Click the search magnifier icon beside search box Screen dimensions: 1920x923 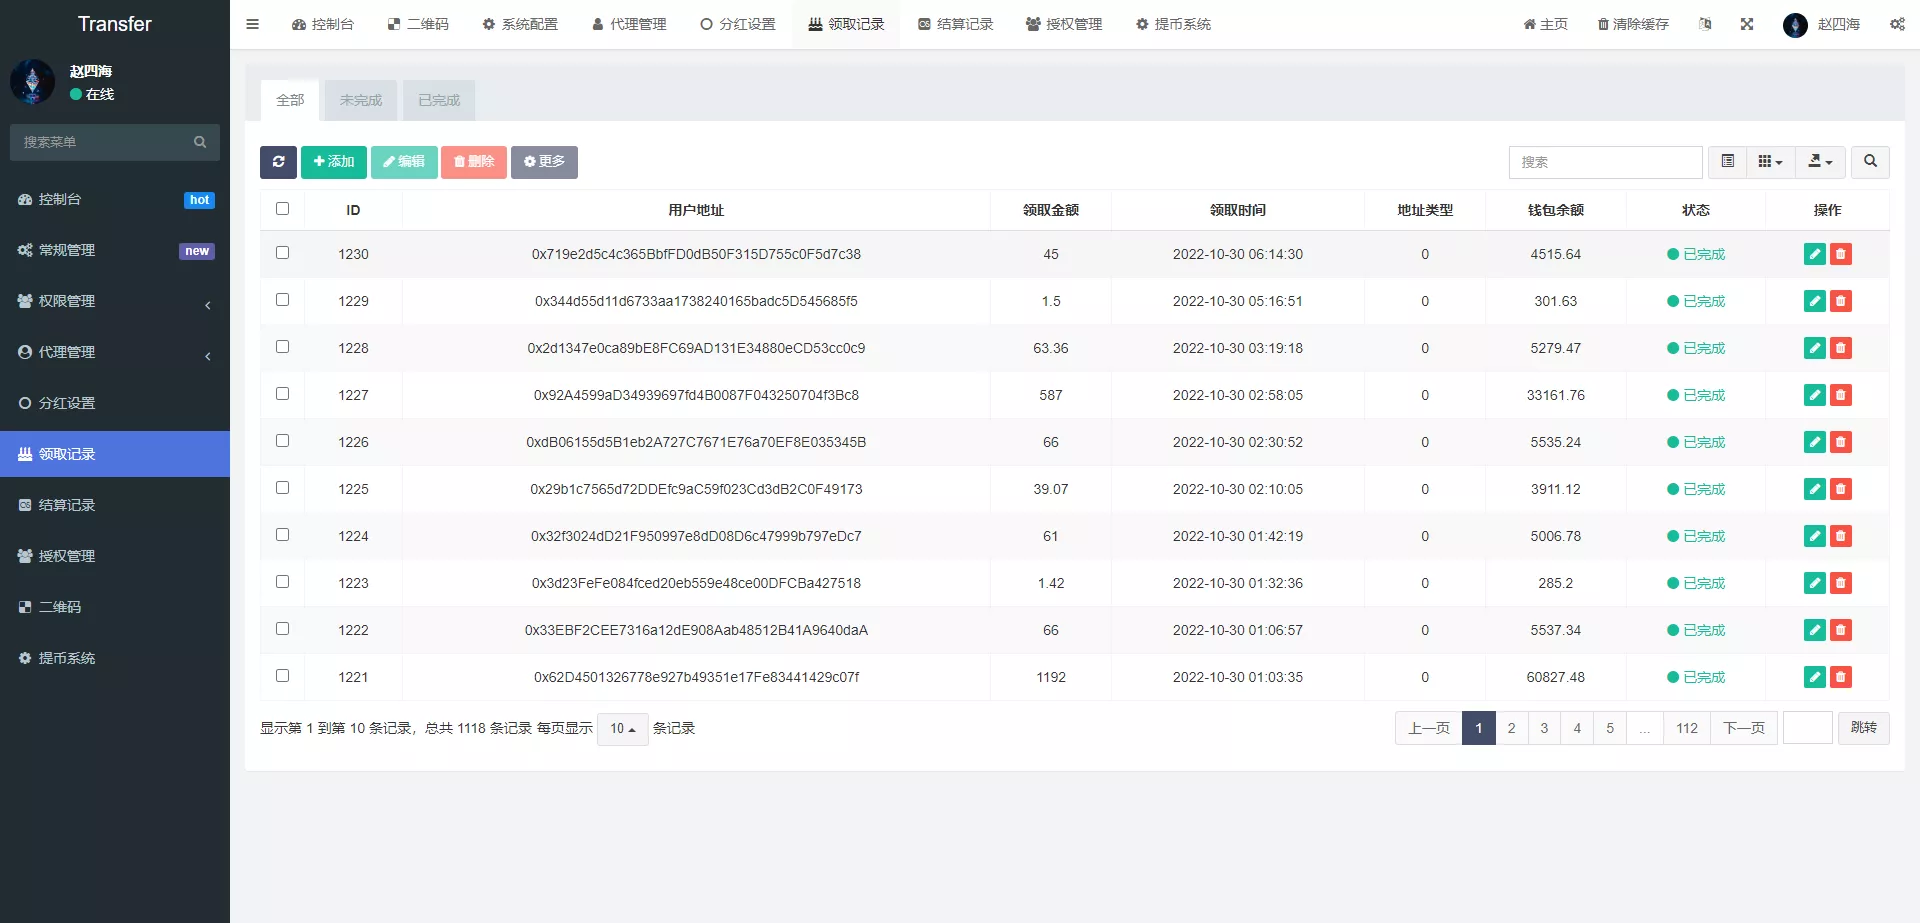1869,162
